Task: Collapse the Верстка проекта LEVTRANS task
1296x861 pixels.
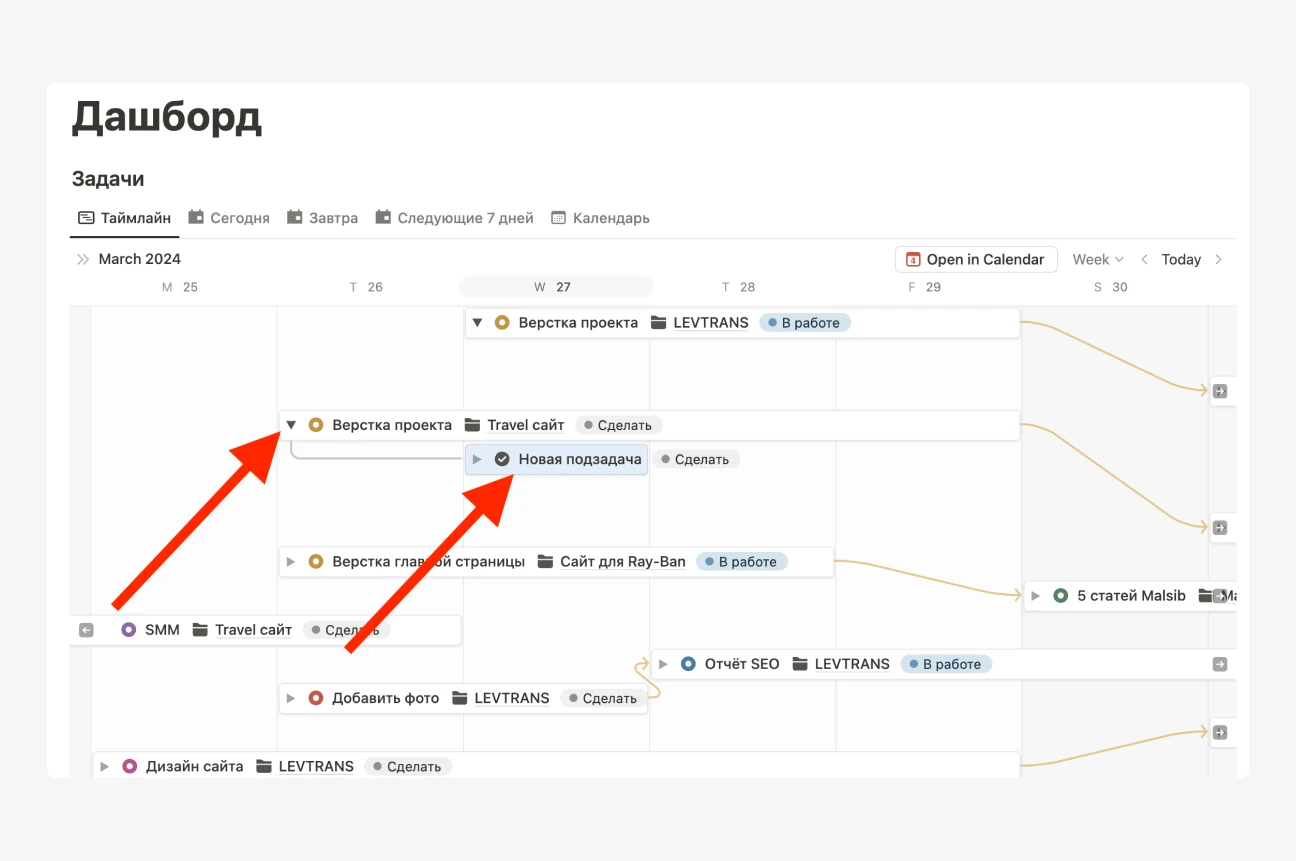Action: 477,323
